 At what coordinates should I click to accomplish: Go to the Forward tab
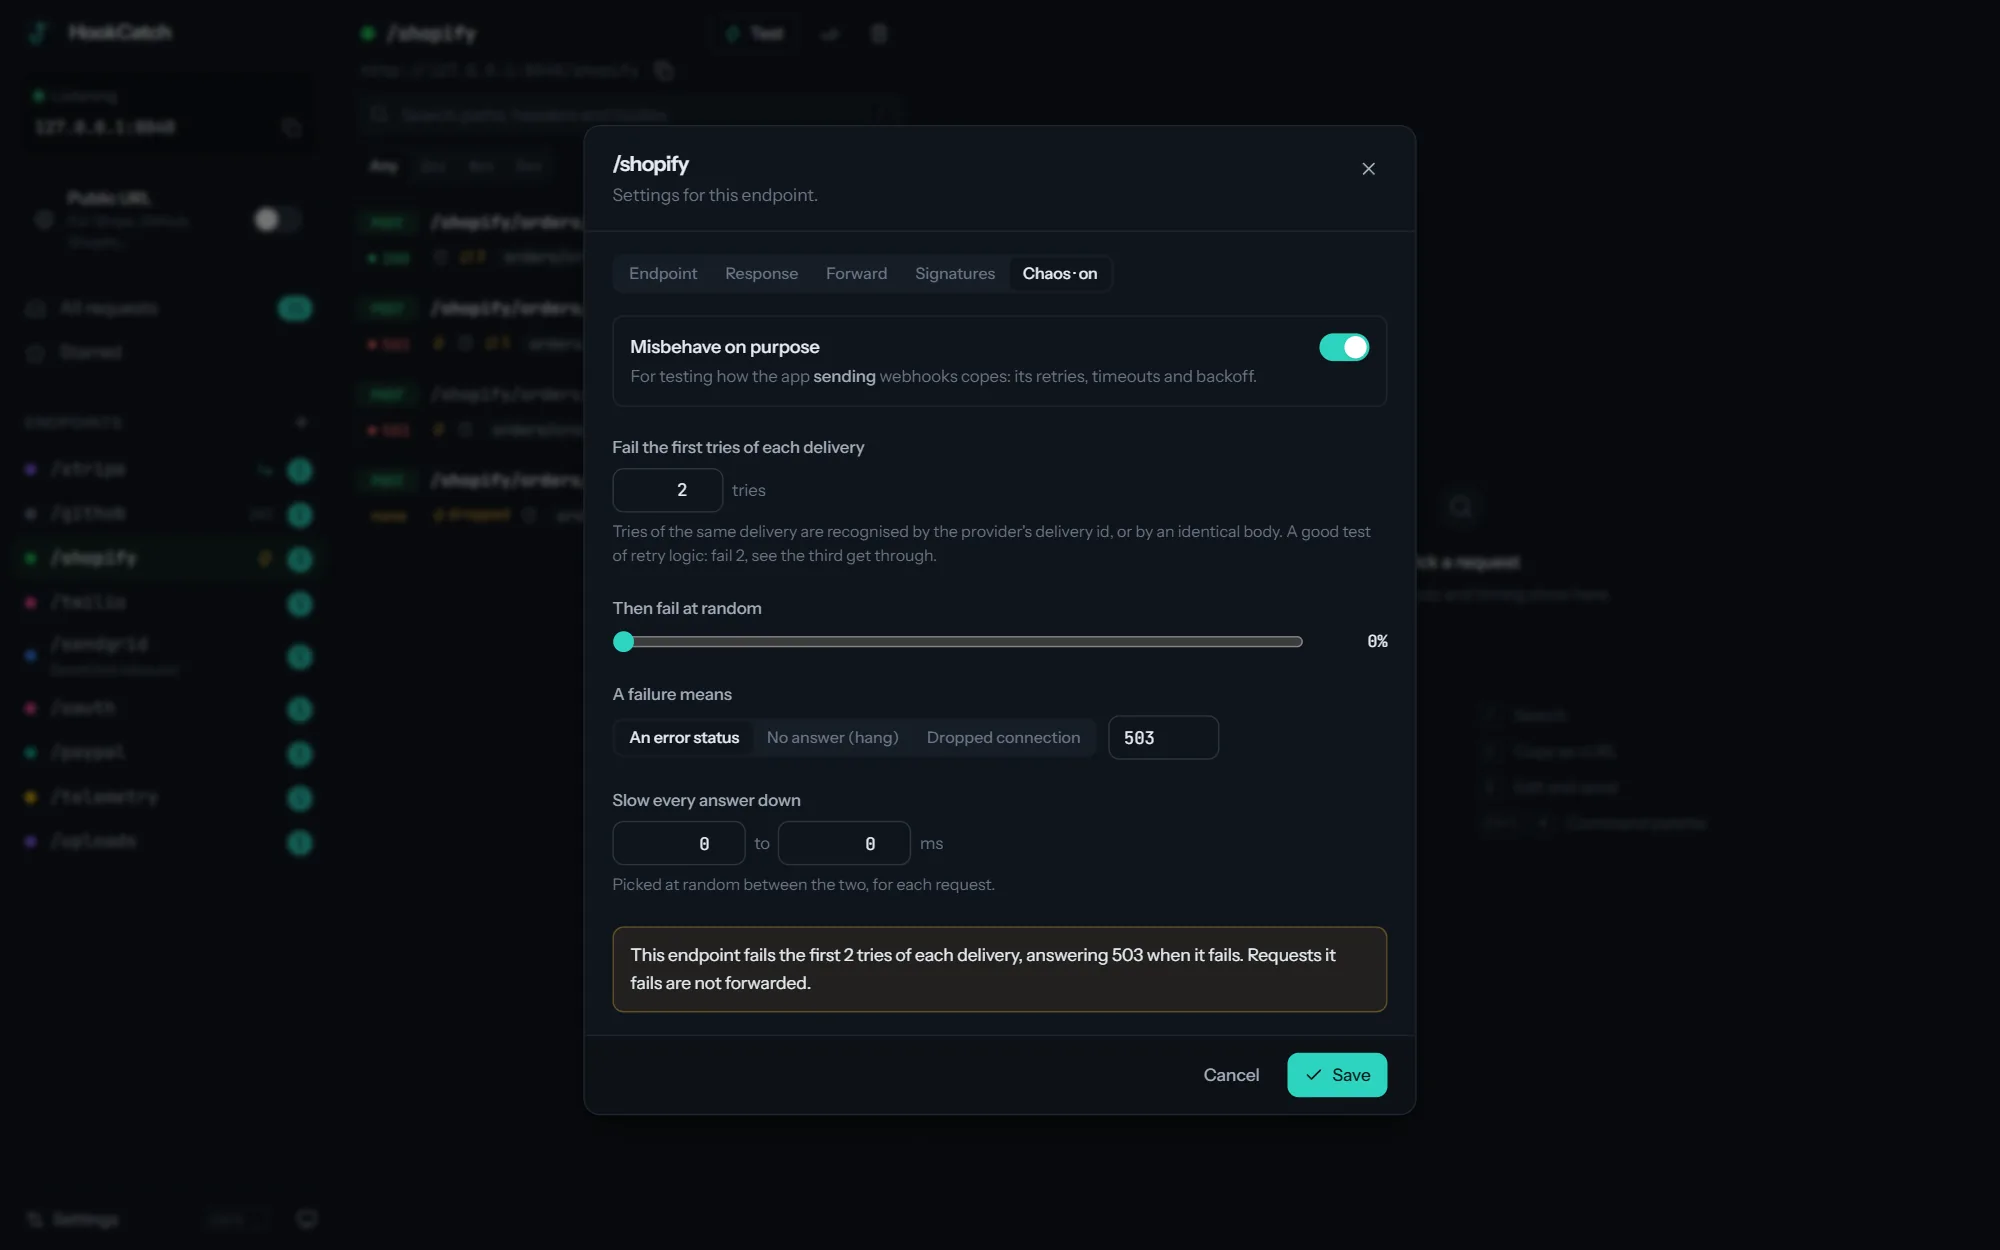pyautogui.click(x=856, y=273)
